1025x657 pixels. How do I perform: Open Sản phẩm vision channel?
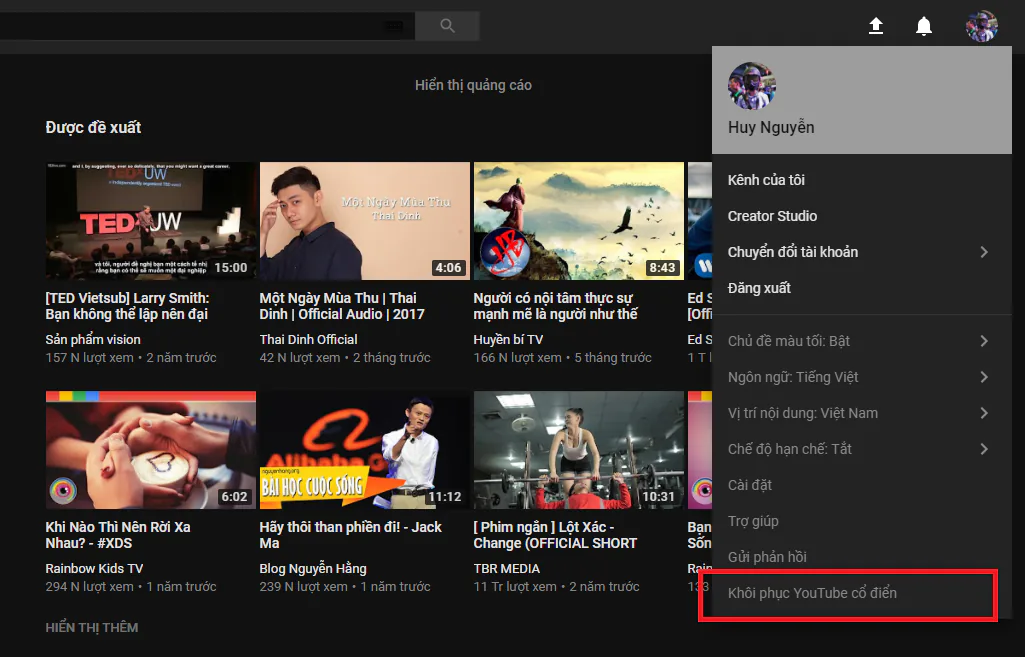point(93,339)
